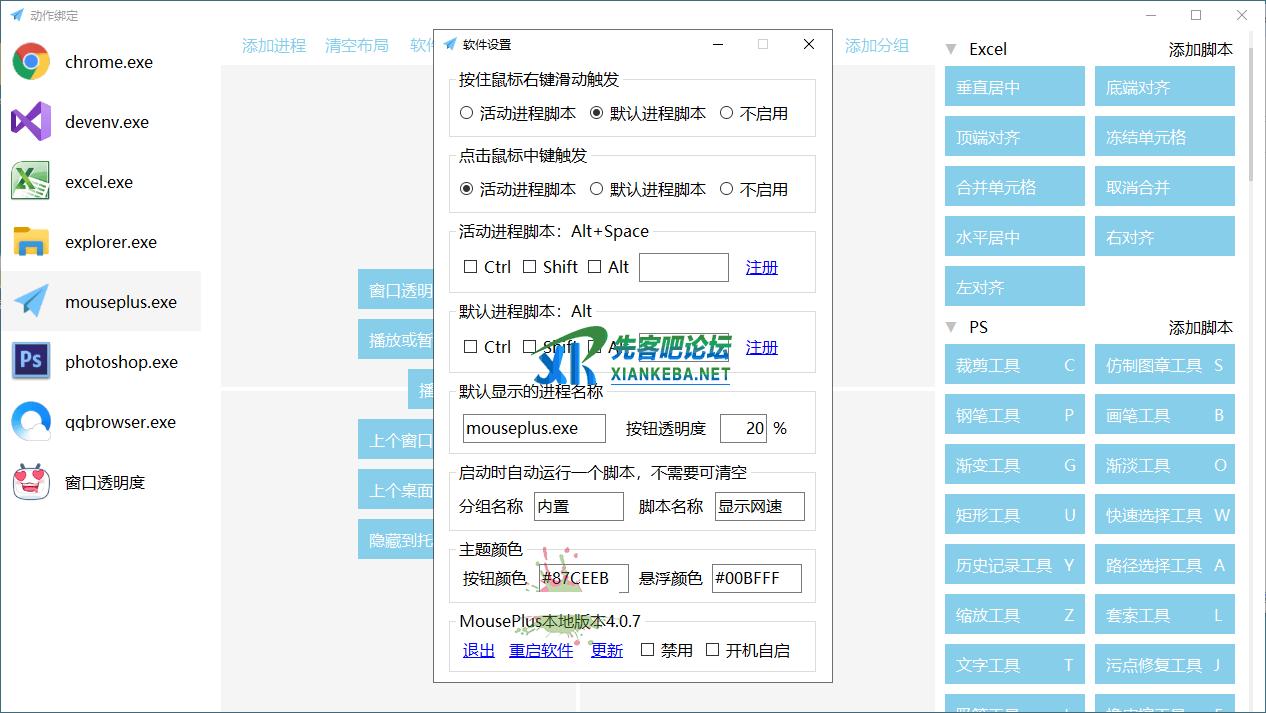
Task: Select 不启用 under right-button swipe trigger
Action: [726, 113]
